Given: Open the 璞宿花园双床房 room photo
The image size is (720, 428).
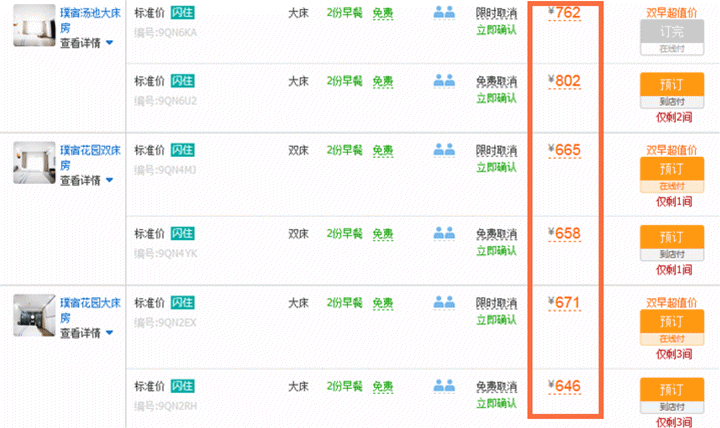Looking at the screenshot, I should click(x=34, y=163).
